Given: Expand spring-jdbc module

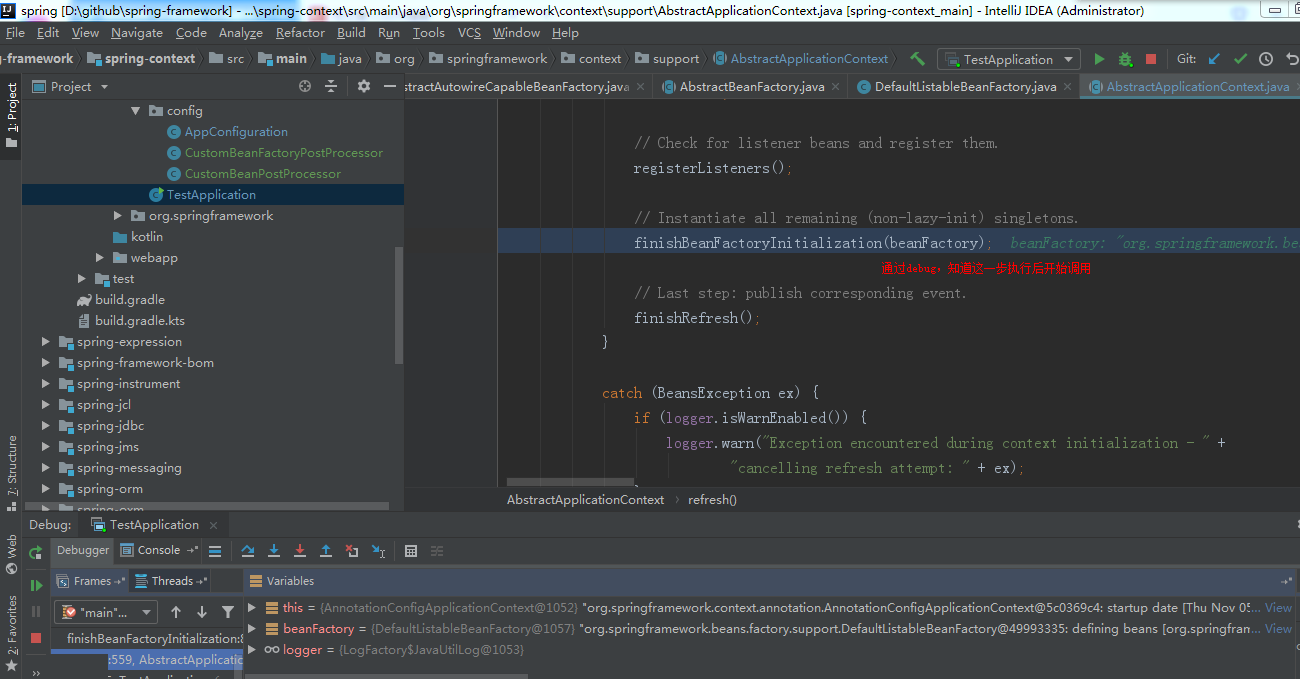Looking at the screenshot, I should (46, 426).
